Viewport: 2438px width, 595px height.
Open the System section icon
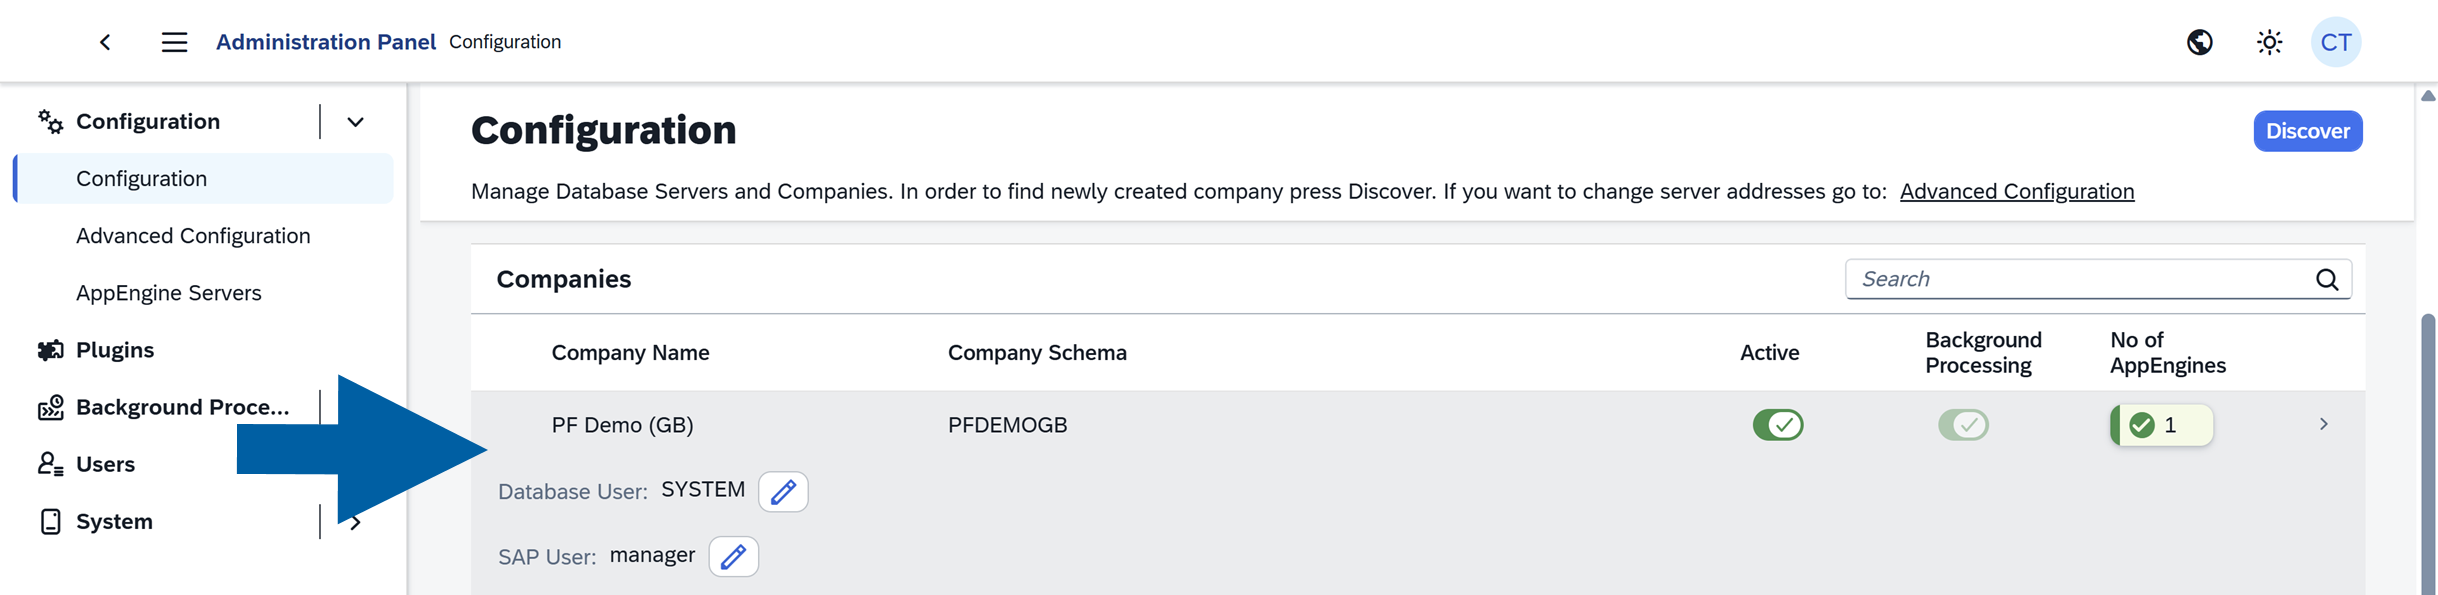pyautogui.click(x=48, y=521)
